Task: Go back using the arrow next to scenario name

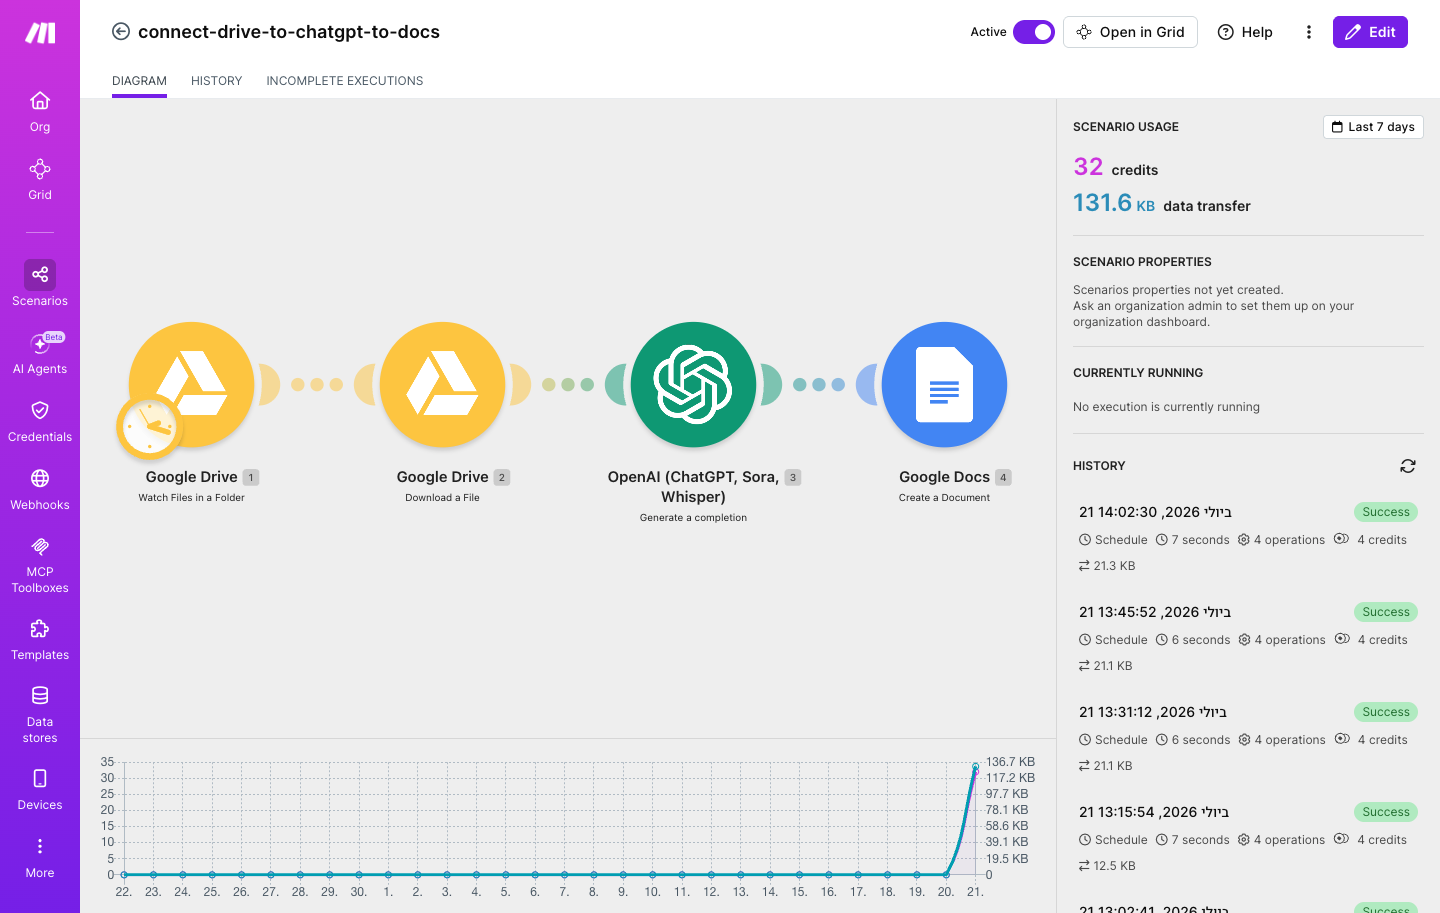Action: point(121,32)
